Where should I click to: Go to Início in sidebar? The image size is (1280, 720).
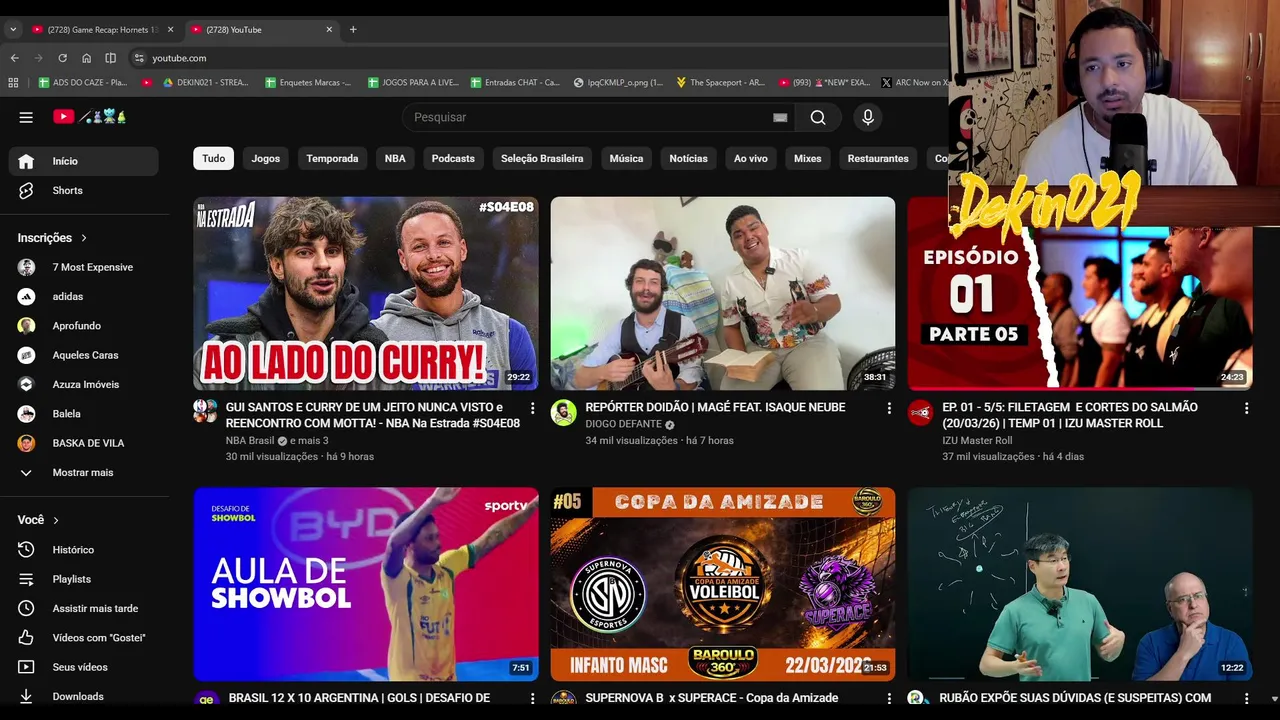click(x=84, y=161)
